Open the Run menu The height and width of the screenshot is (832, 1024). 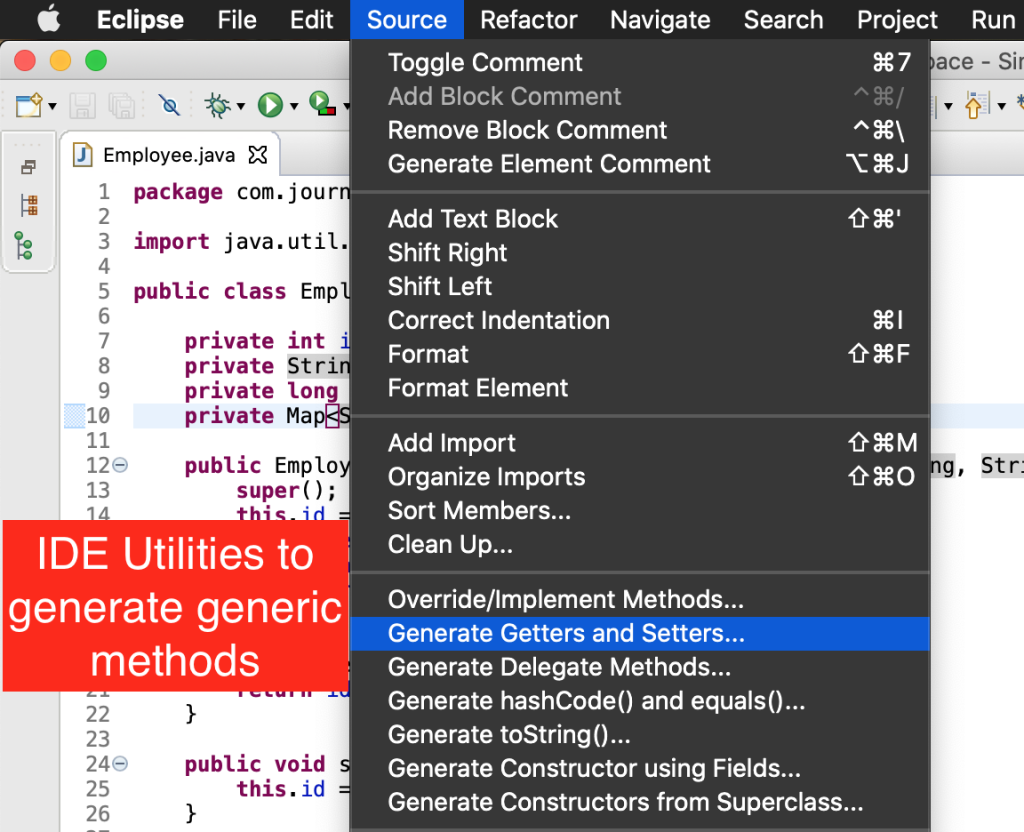[x=993, y=20]
